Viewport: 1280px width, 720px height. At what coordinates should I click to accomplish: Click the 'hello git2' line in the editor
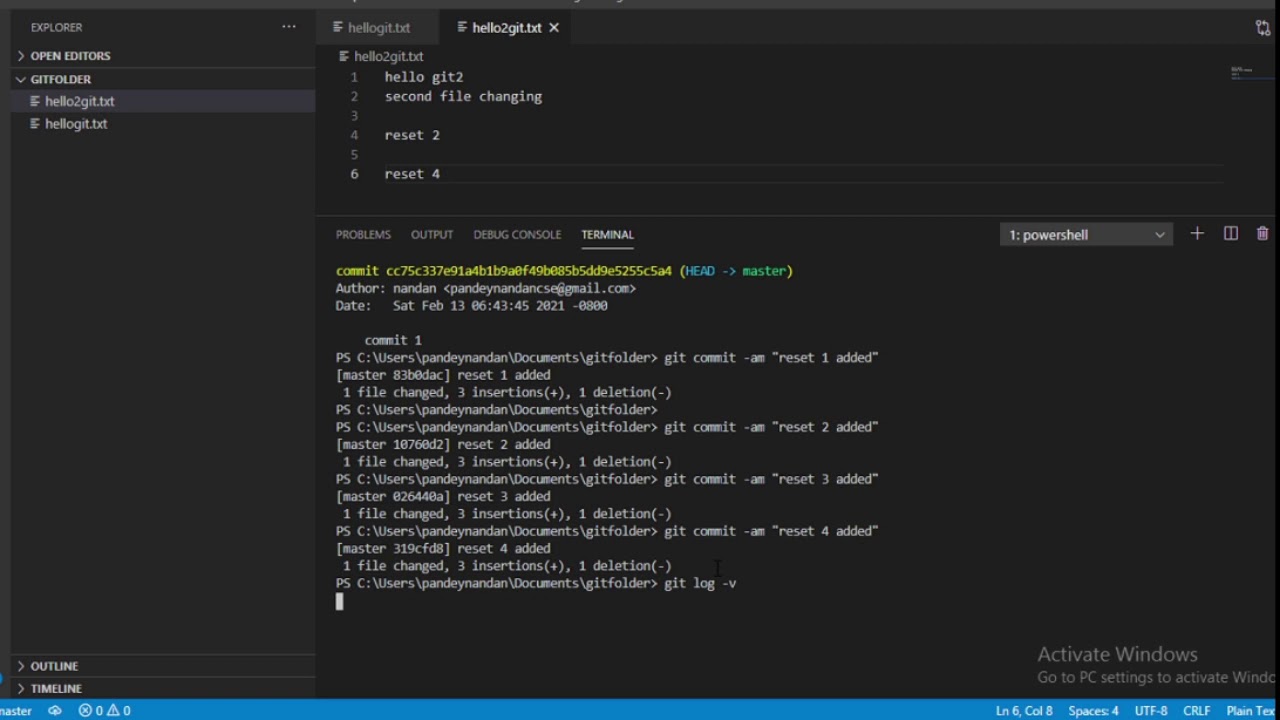click(x=424, y=77)
